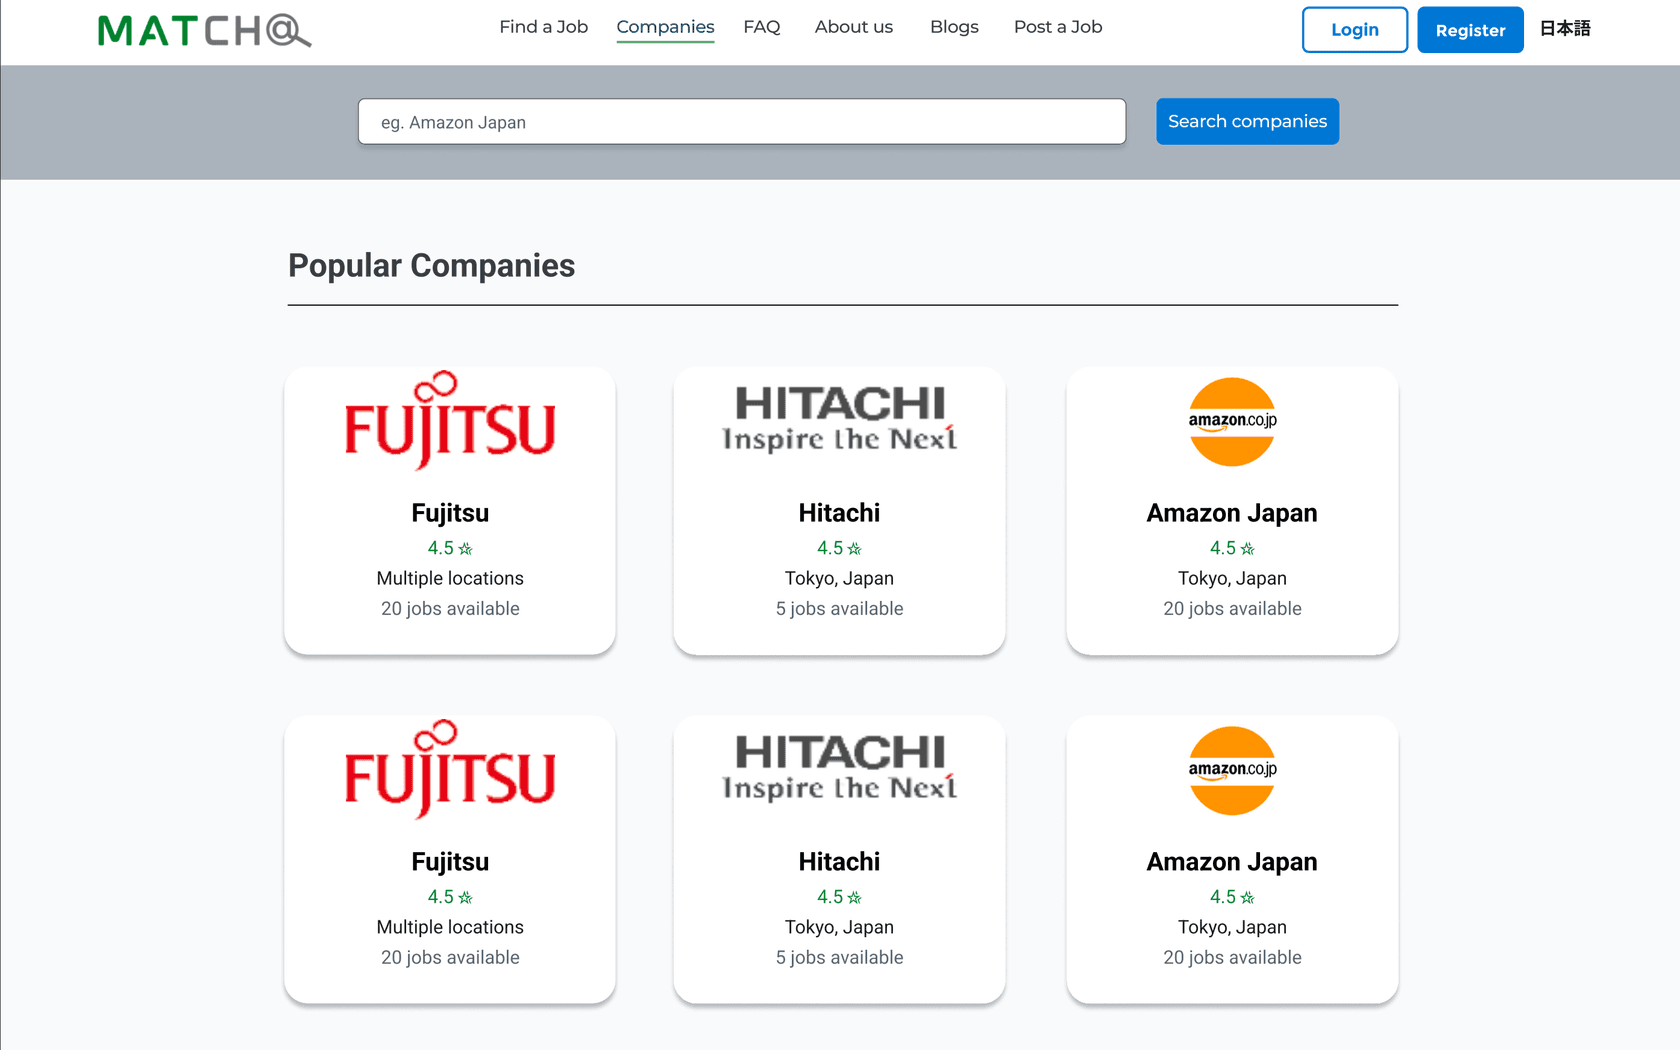The width and height of the screenshot is (1680, 1050).
Task: Click the first Amazon Japan card's star rating
Action: pos(1232,548)
